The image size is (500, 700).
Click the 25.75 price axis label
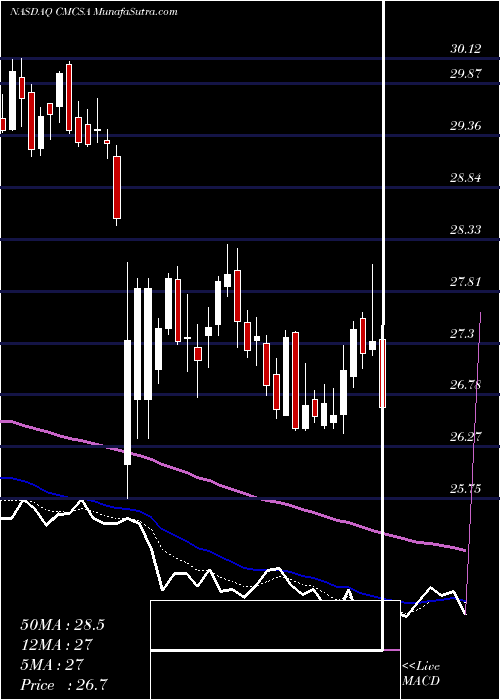click(466, 489)
